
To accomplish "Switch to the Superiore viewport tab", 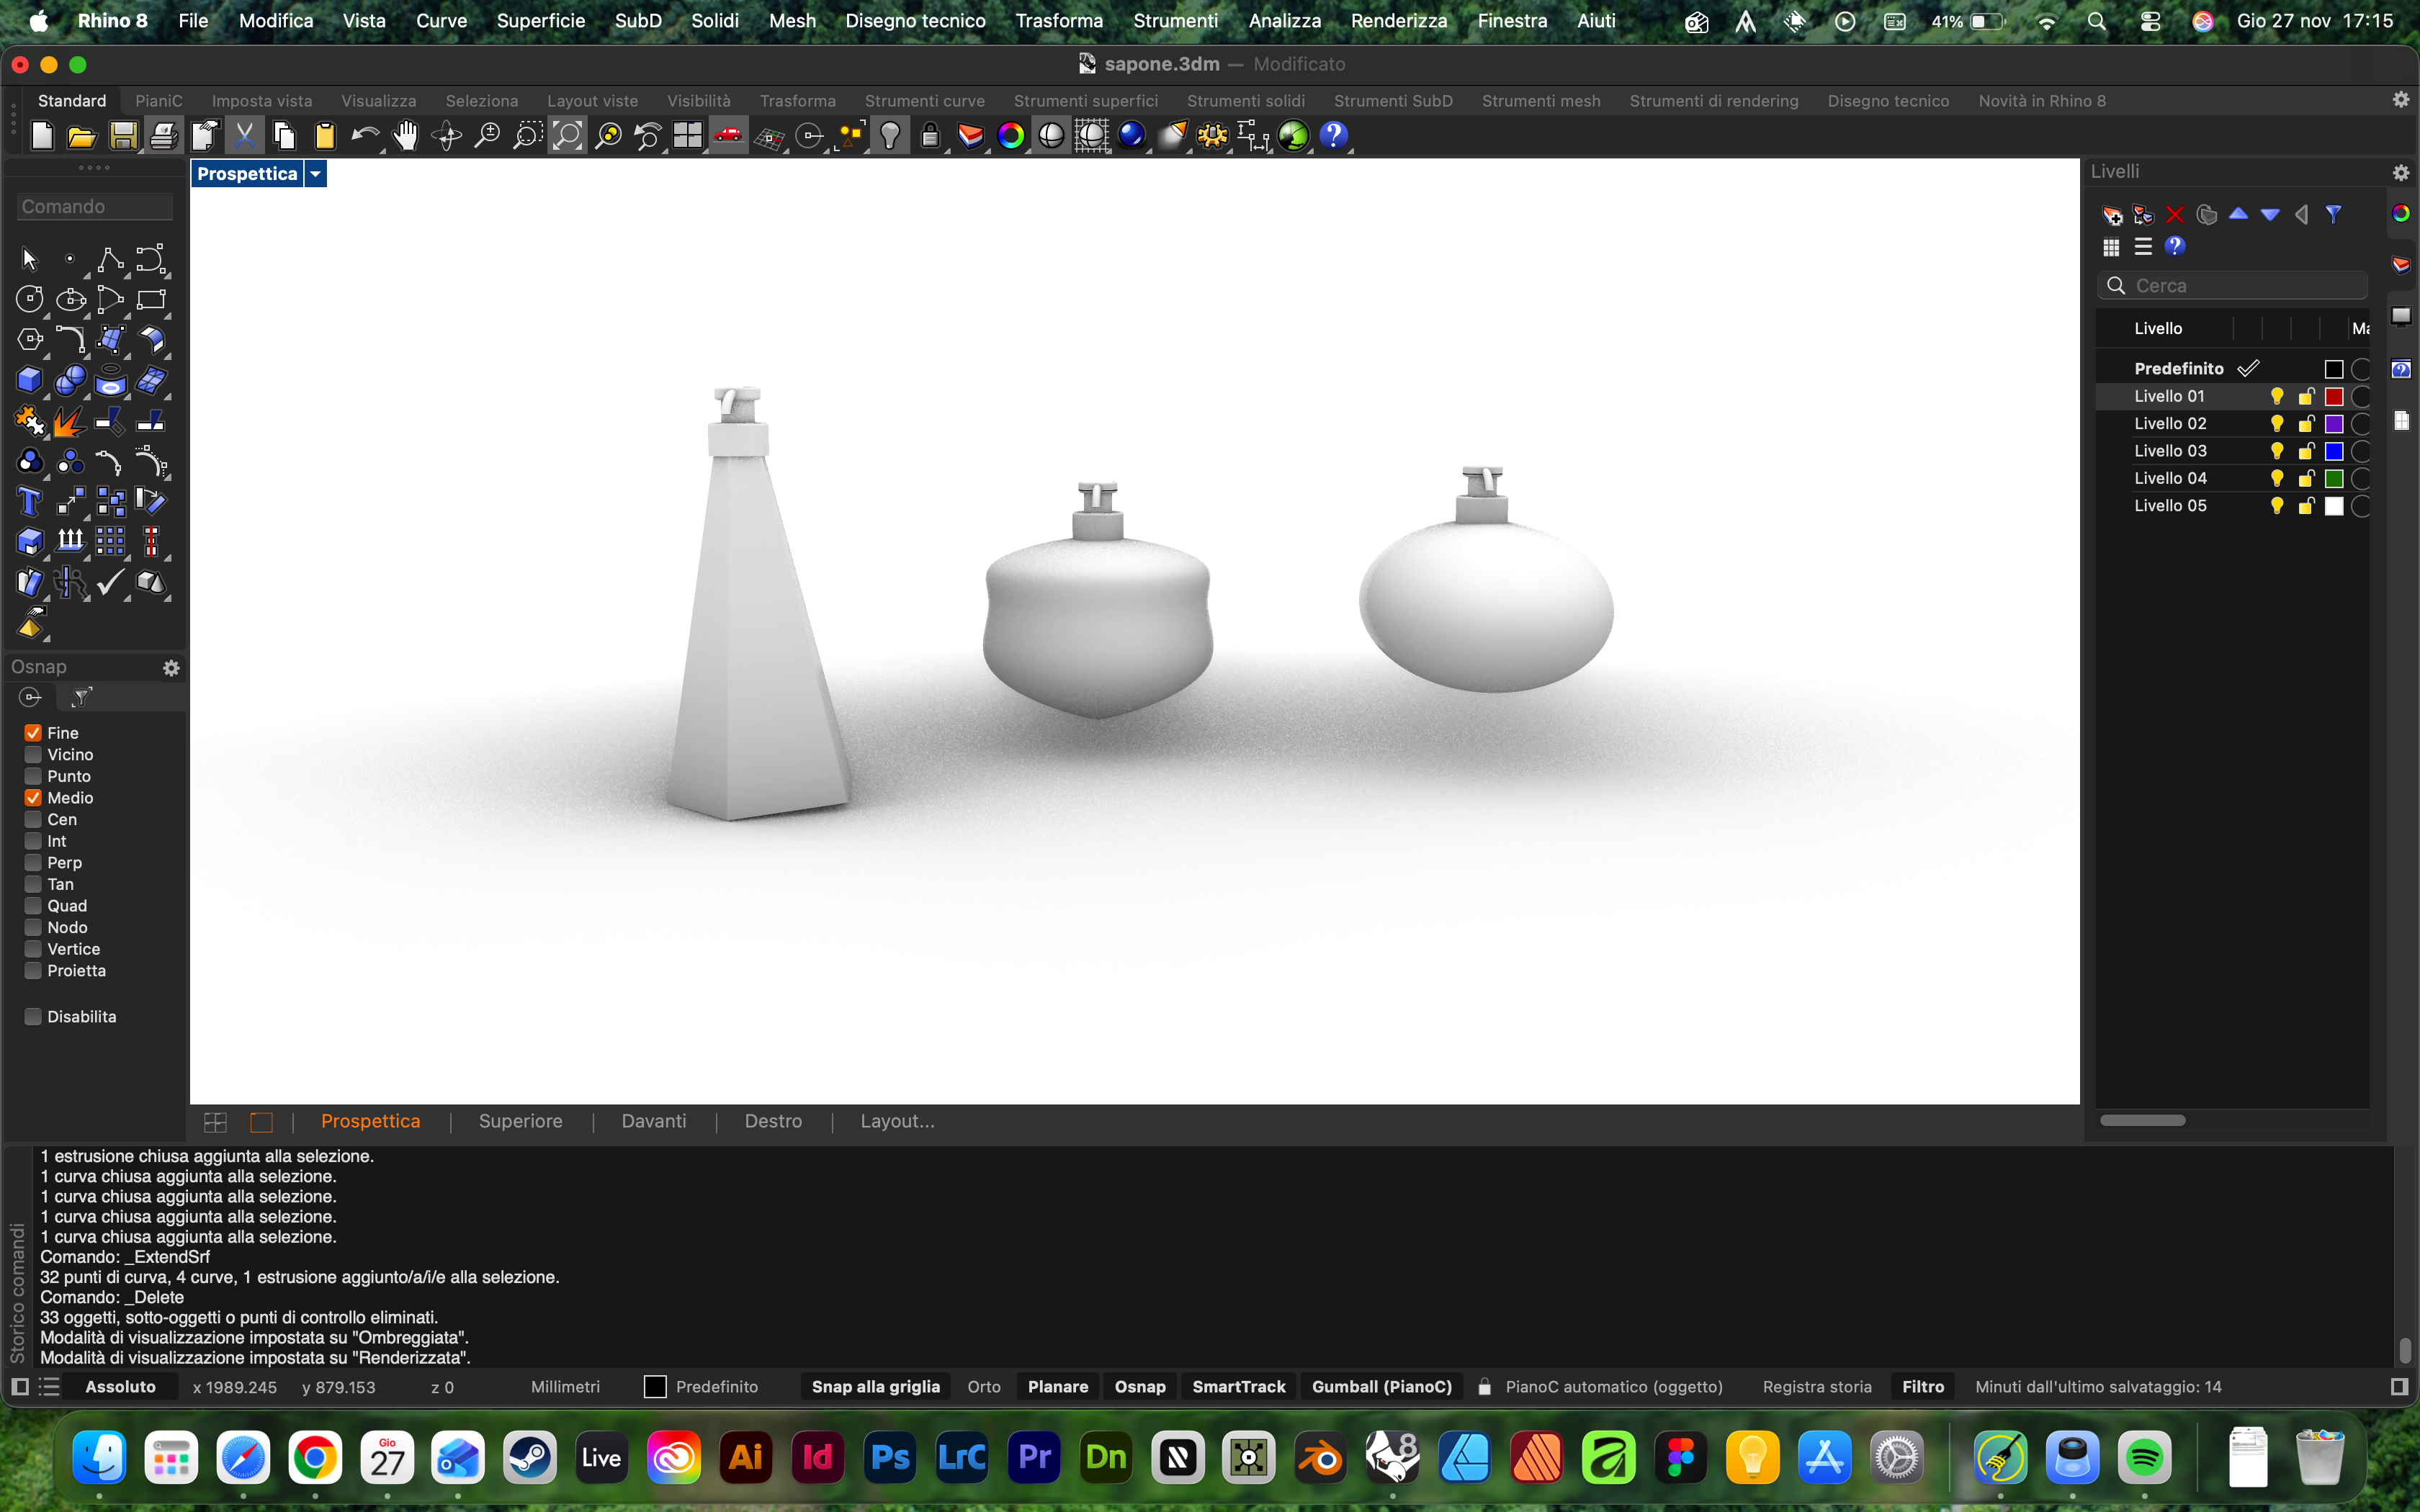I will click(520, 1121).
